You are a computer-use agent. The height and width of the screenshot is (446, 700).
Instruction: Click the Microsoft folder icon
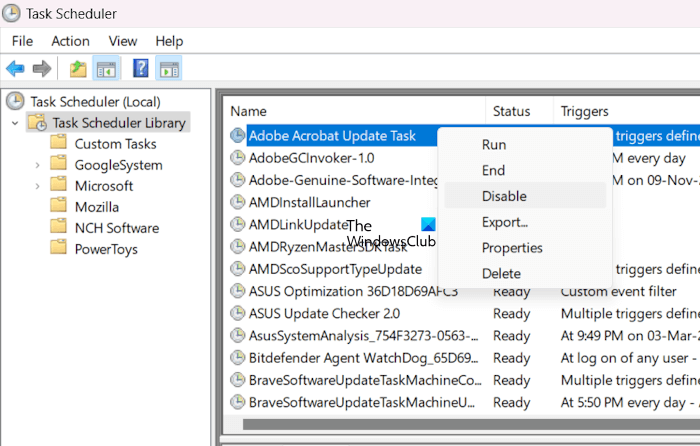[58, 185]
